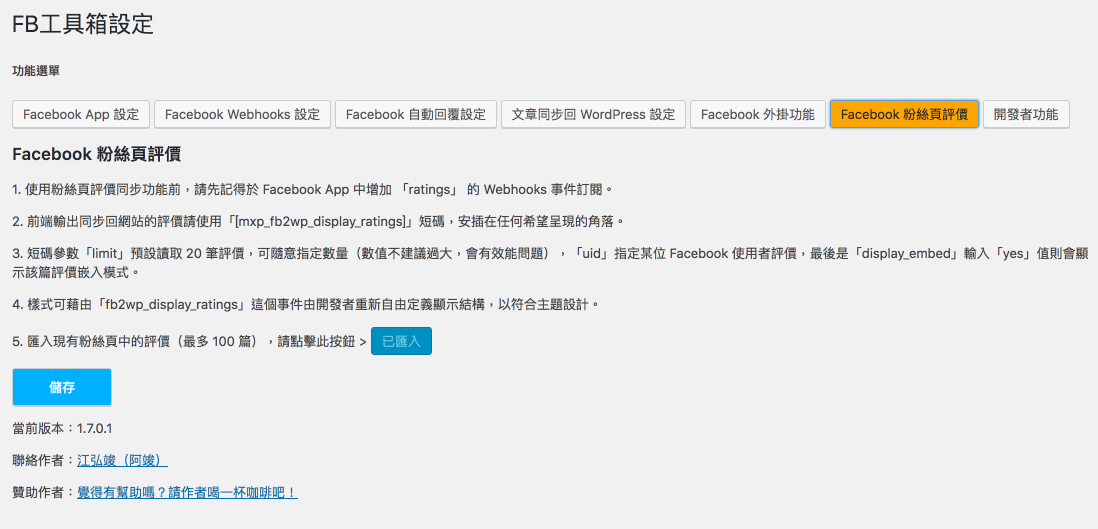Click the 功能選單 label

(36, 71)
